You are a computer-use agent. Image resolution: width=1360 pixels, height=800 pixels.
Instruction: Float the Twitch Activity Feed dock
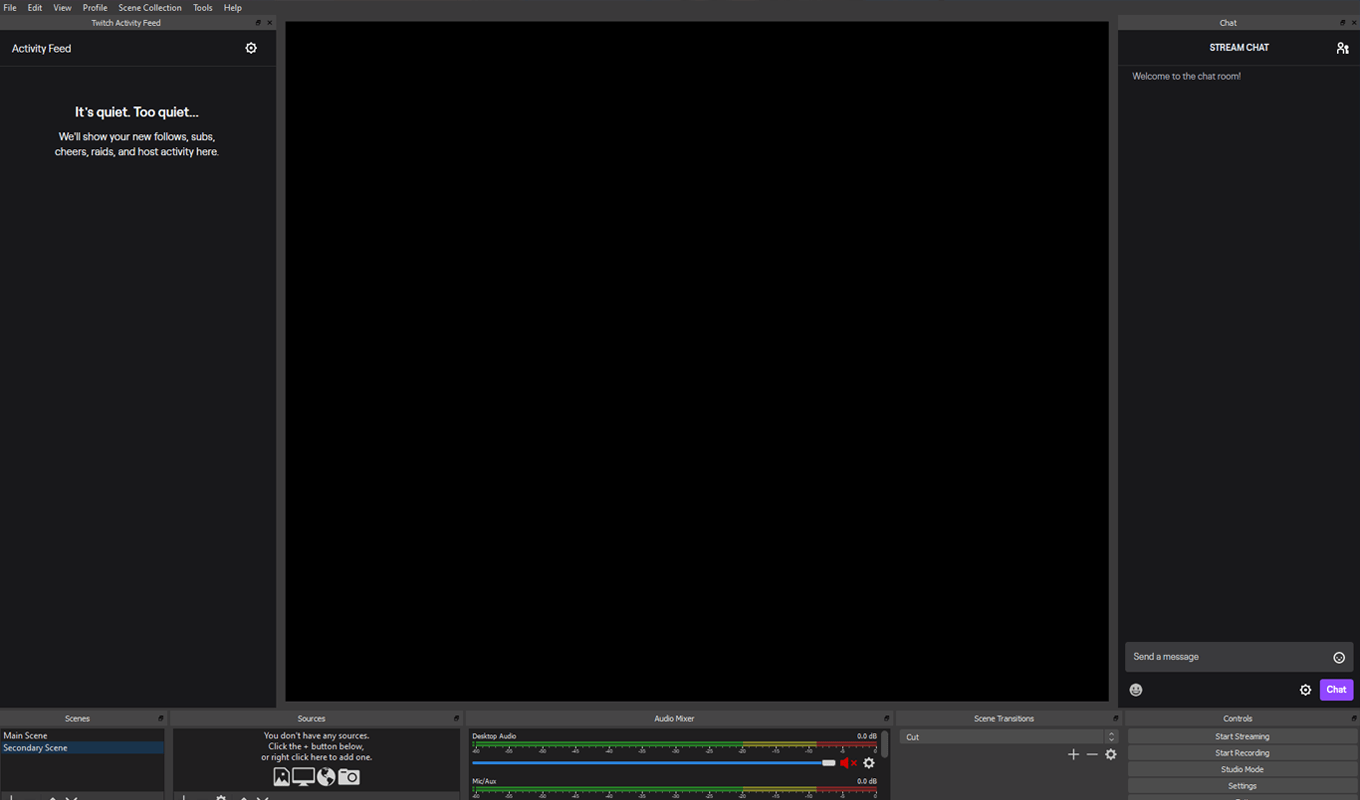258,23
